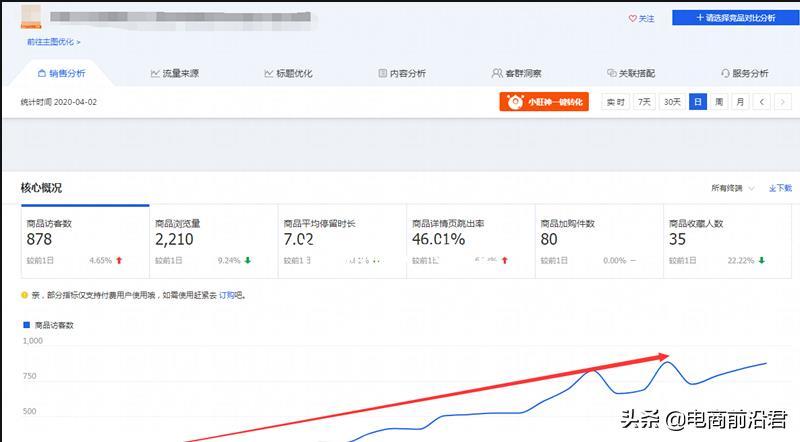Toggle the 商品访客数 chart legend
Screen dimensions: 800x442
48,325
